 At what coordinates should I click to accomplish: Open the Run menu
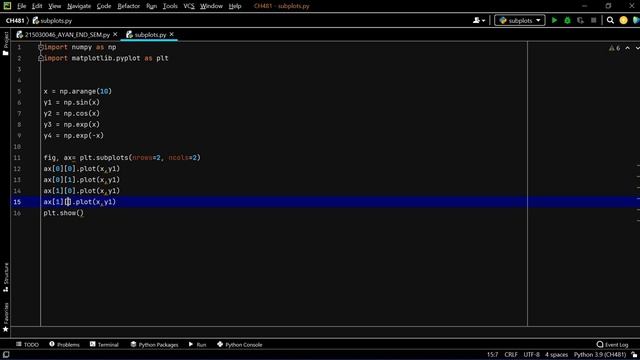151,6
